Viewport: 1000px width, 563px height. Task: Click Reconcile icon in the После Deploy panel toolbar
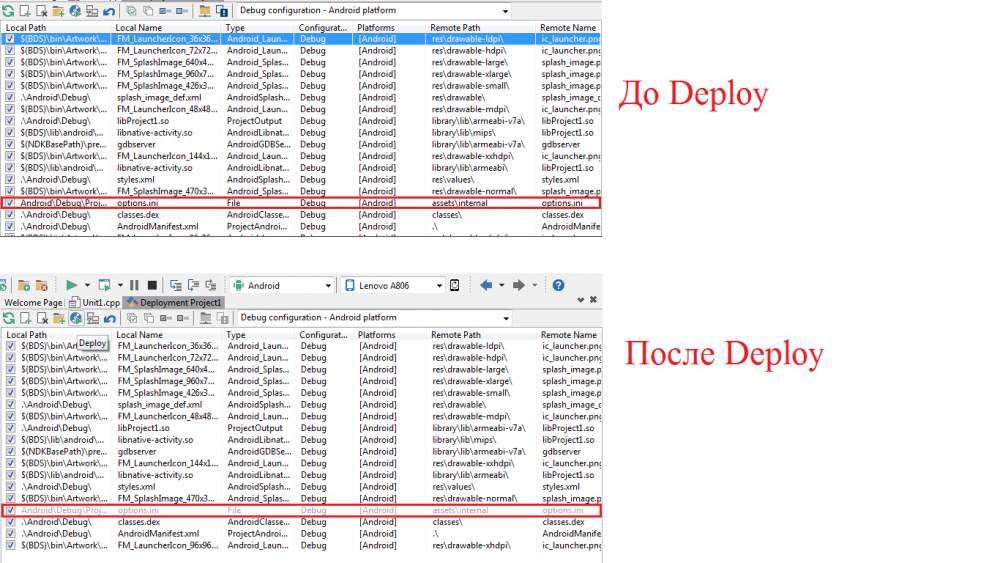[9, 318]
